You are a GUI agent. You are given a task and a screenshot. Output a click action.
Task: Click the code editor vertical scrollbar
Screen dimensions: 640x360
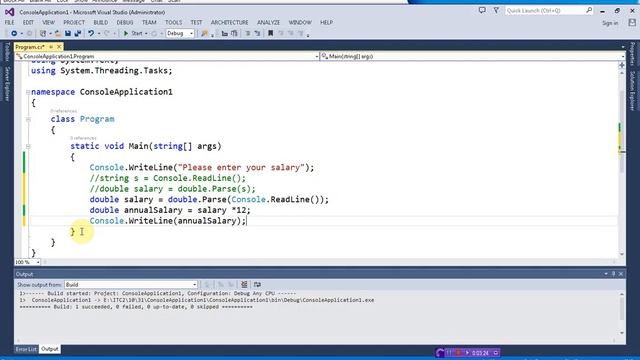pyautogui.click(x=622, y=163)
